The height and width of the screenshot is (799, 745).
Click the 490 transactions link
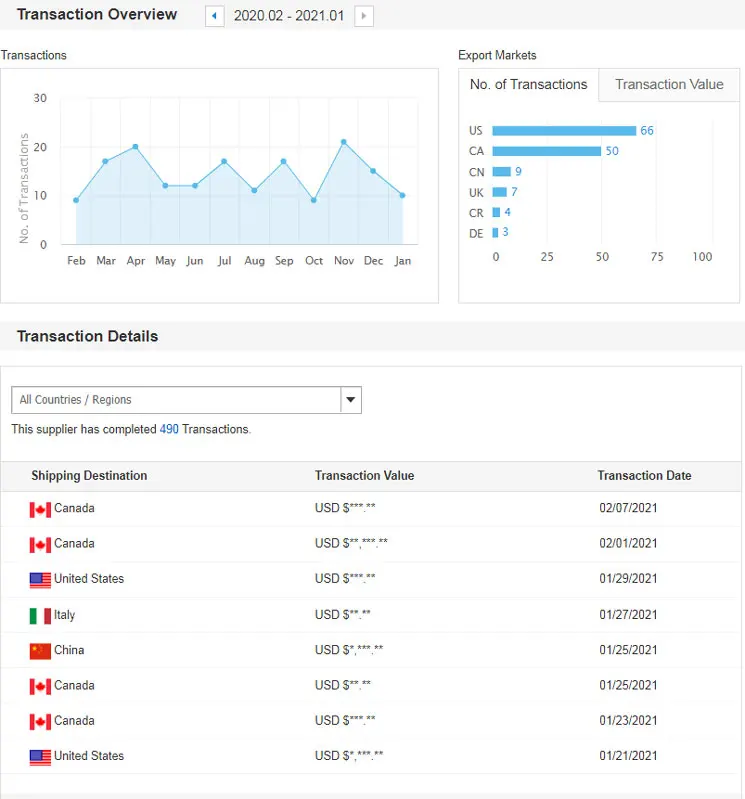click(x=169, y=429)
